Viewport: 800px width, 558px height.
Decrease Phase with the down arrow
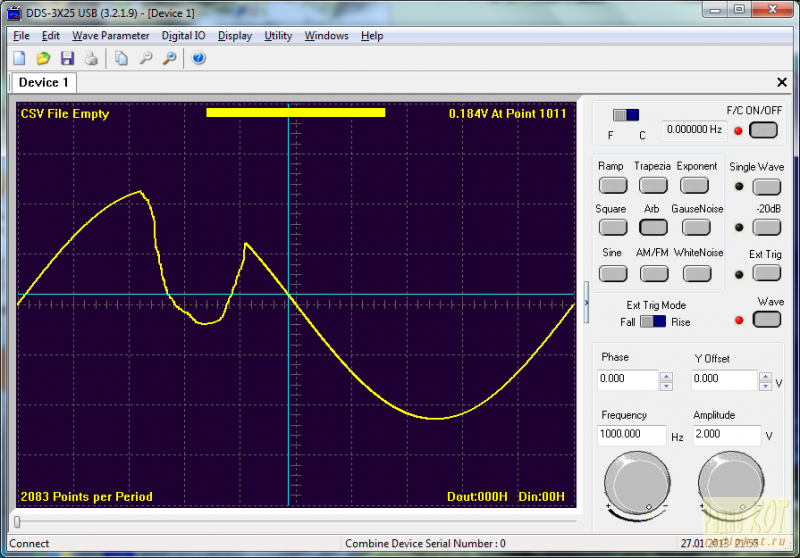click(666, 386)
